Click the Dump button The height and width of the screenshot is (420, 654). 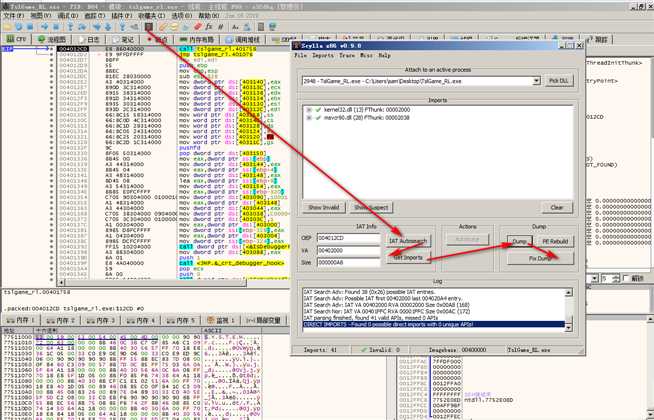point(519,241)
